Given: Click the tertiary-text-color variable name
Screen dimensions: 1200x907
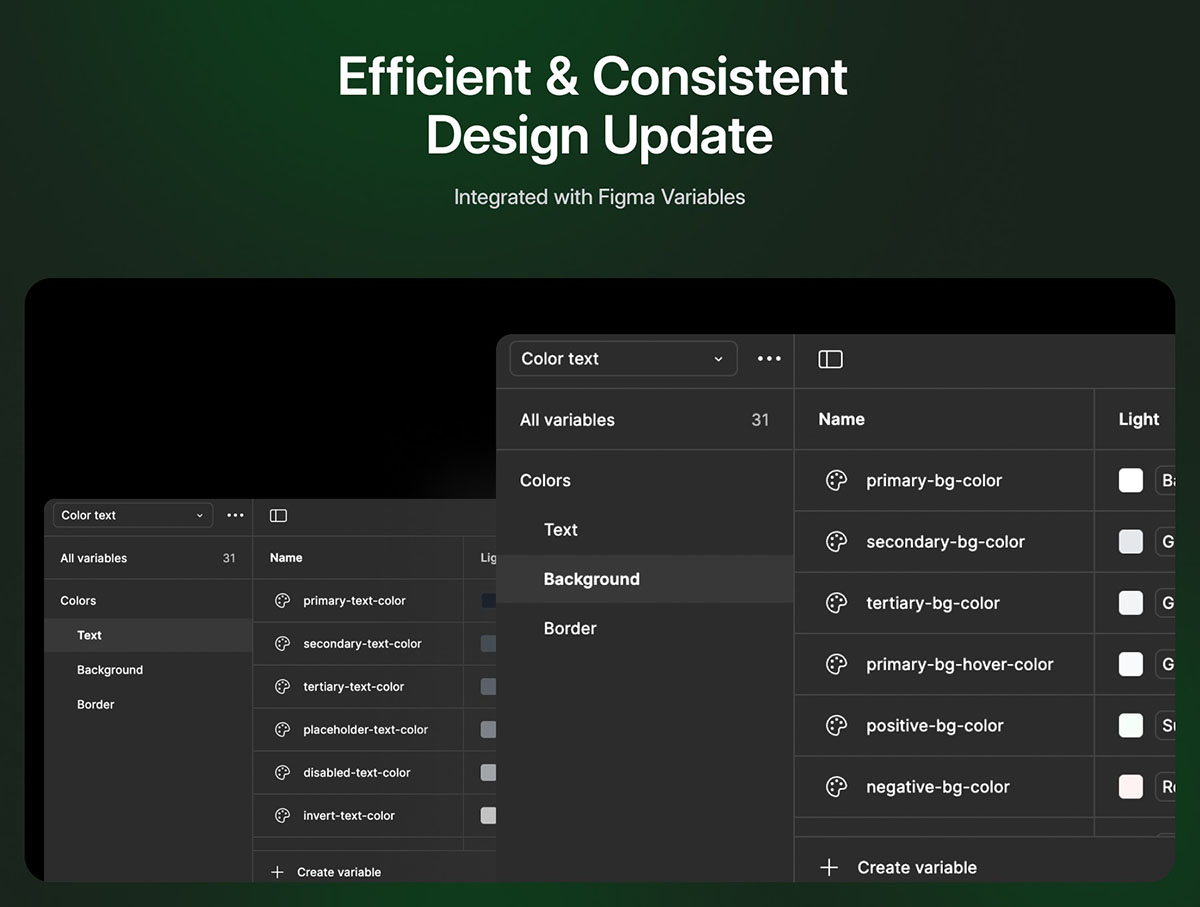Looking at the screenshot, I should click(354, 687).
